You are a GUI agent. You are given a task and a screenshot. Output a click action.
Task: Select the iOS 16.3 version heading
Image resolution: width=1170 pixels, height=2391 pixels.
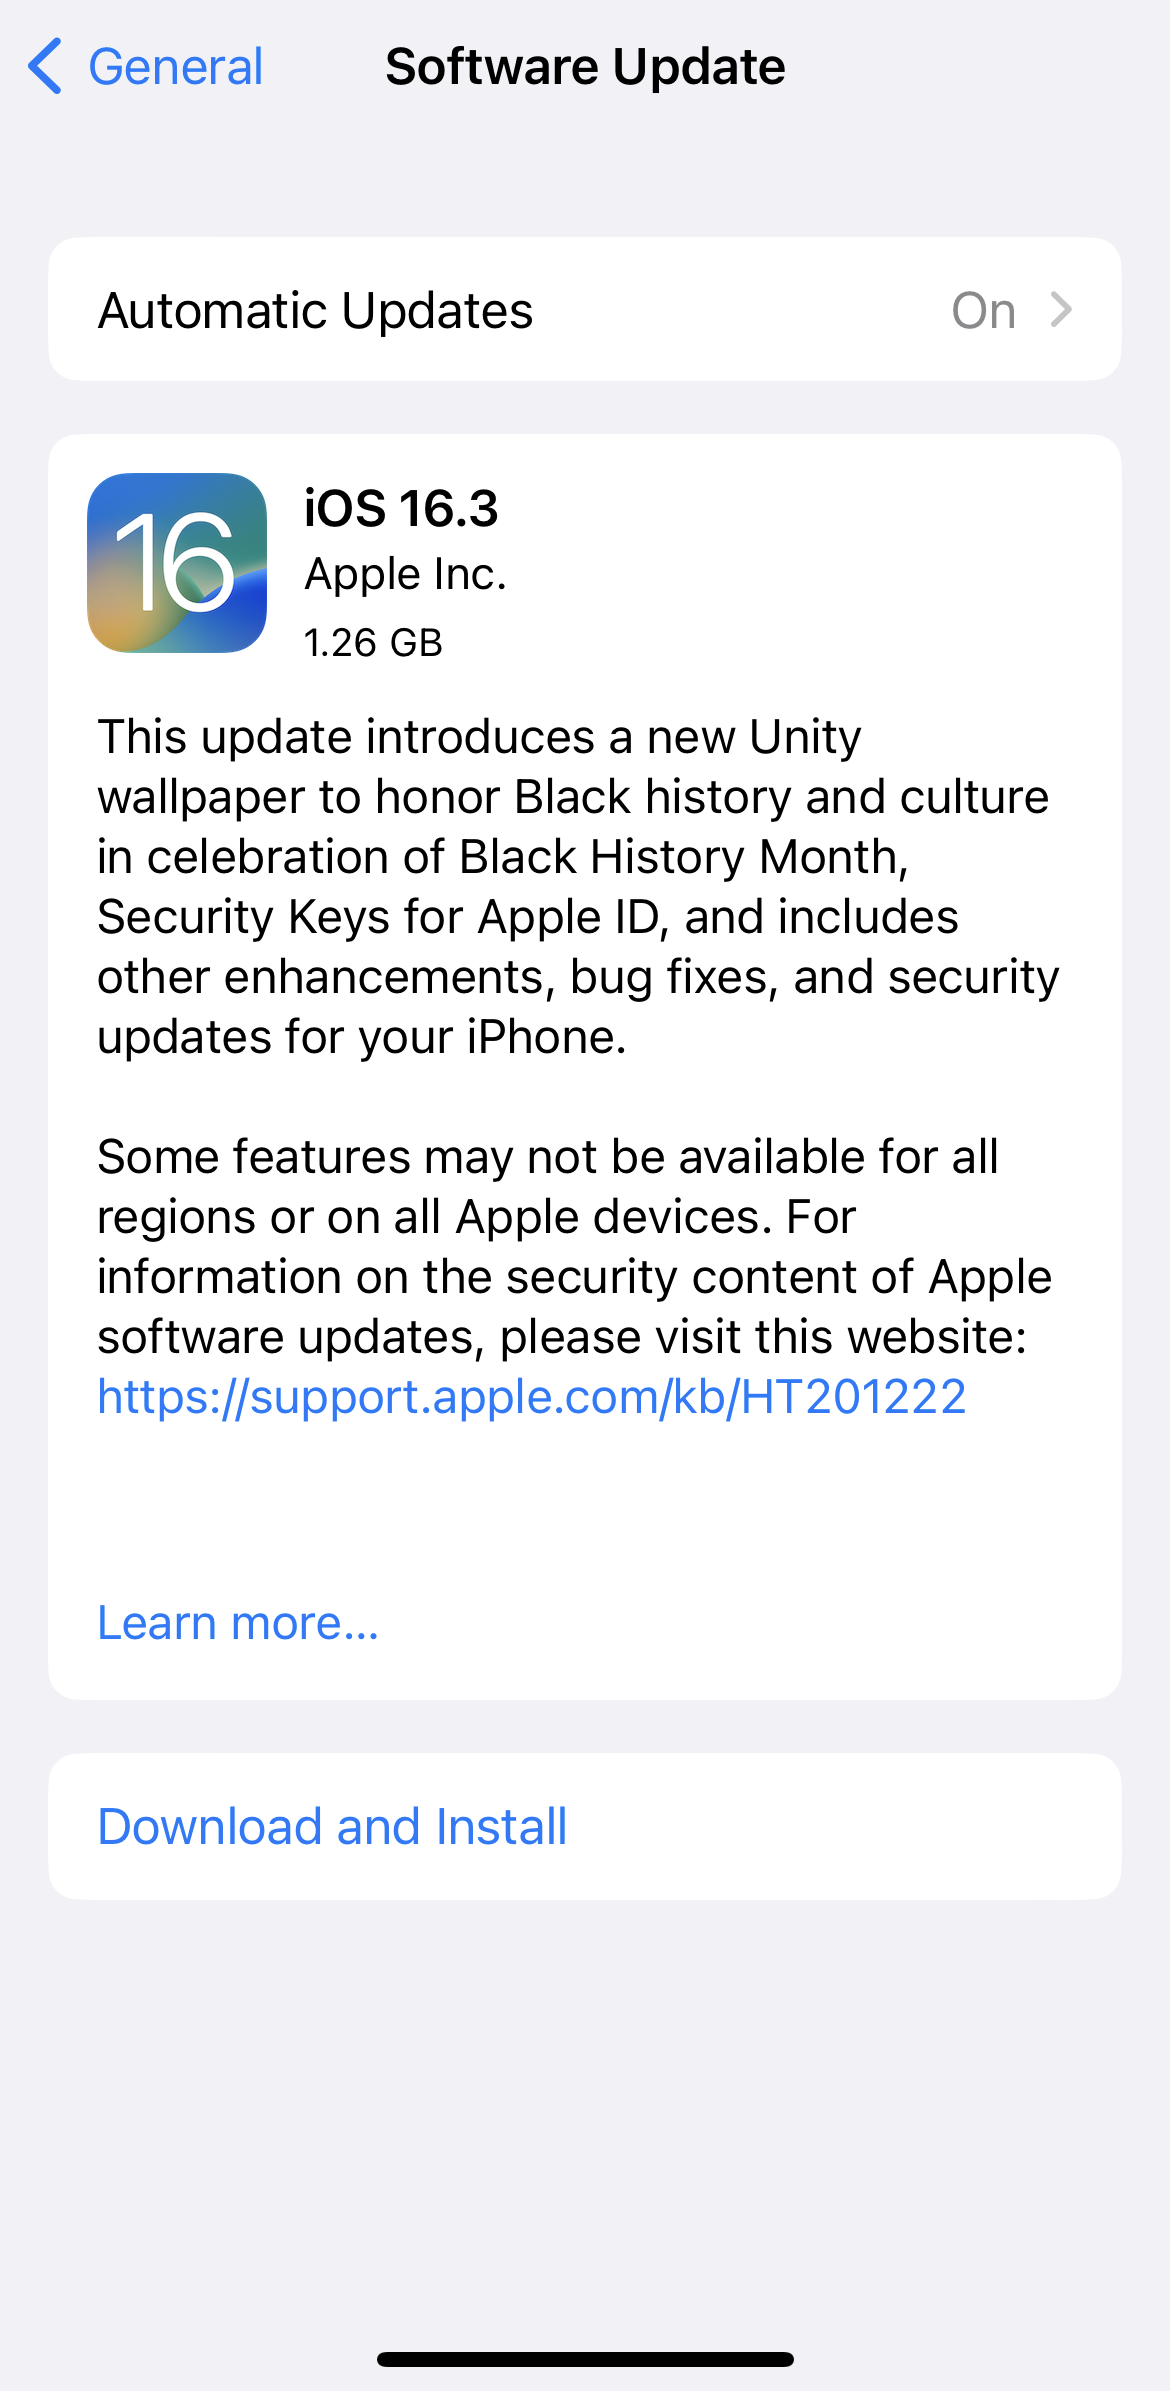(401, 508)
